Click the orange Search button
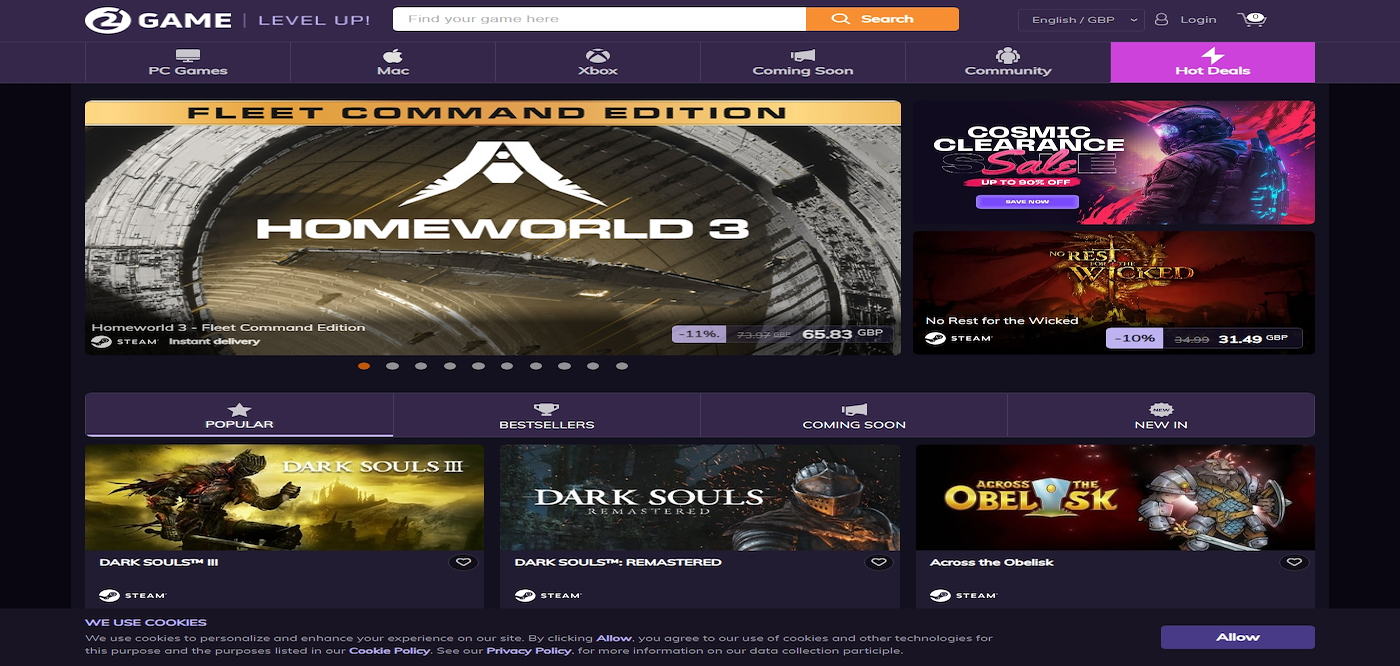The height and width of the screenshot is (666, 1400). (x=882, y=19)
